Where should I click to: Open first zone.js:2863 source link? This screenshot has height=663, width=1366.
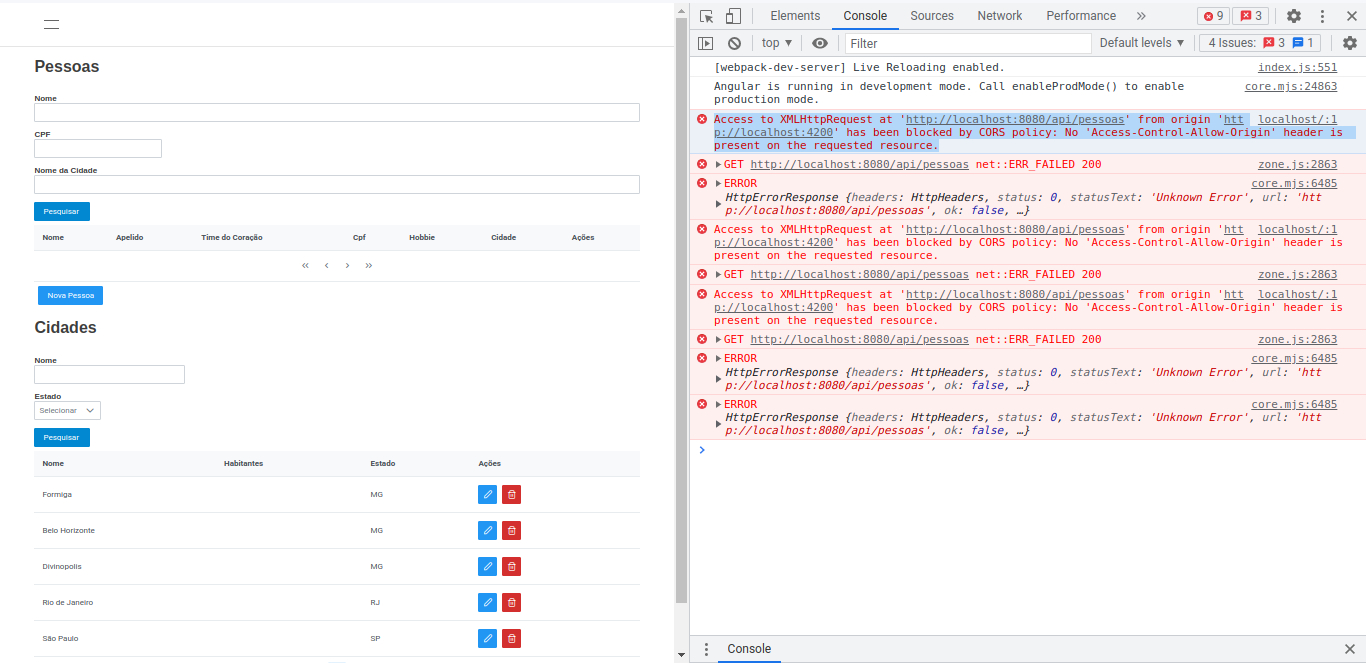(1297, 164)
